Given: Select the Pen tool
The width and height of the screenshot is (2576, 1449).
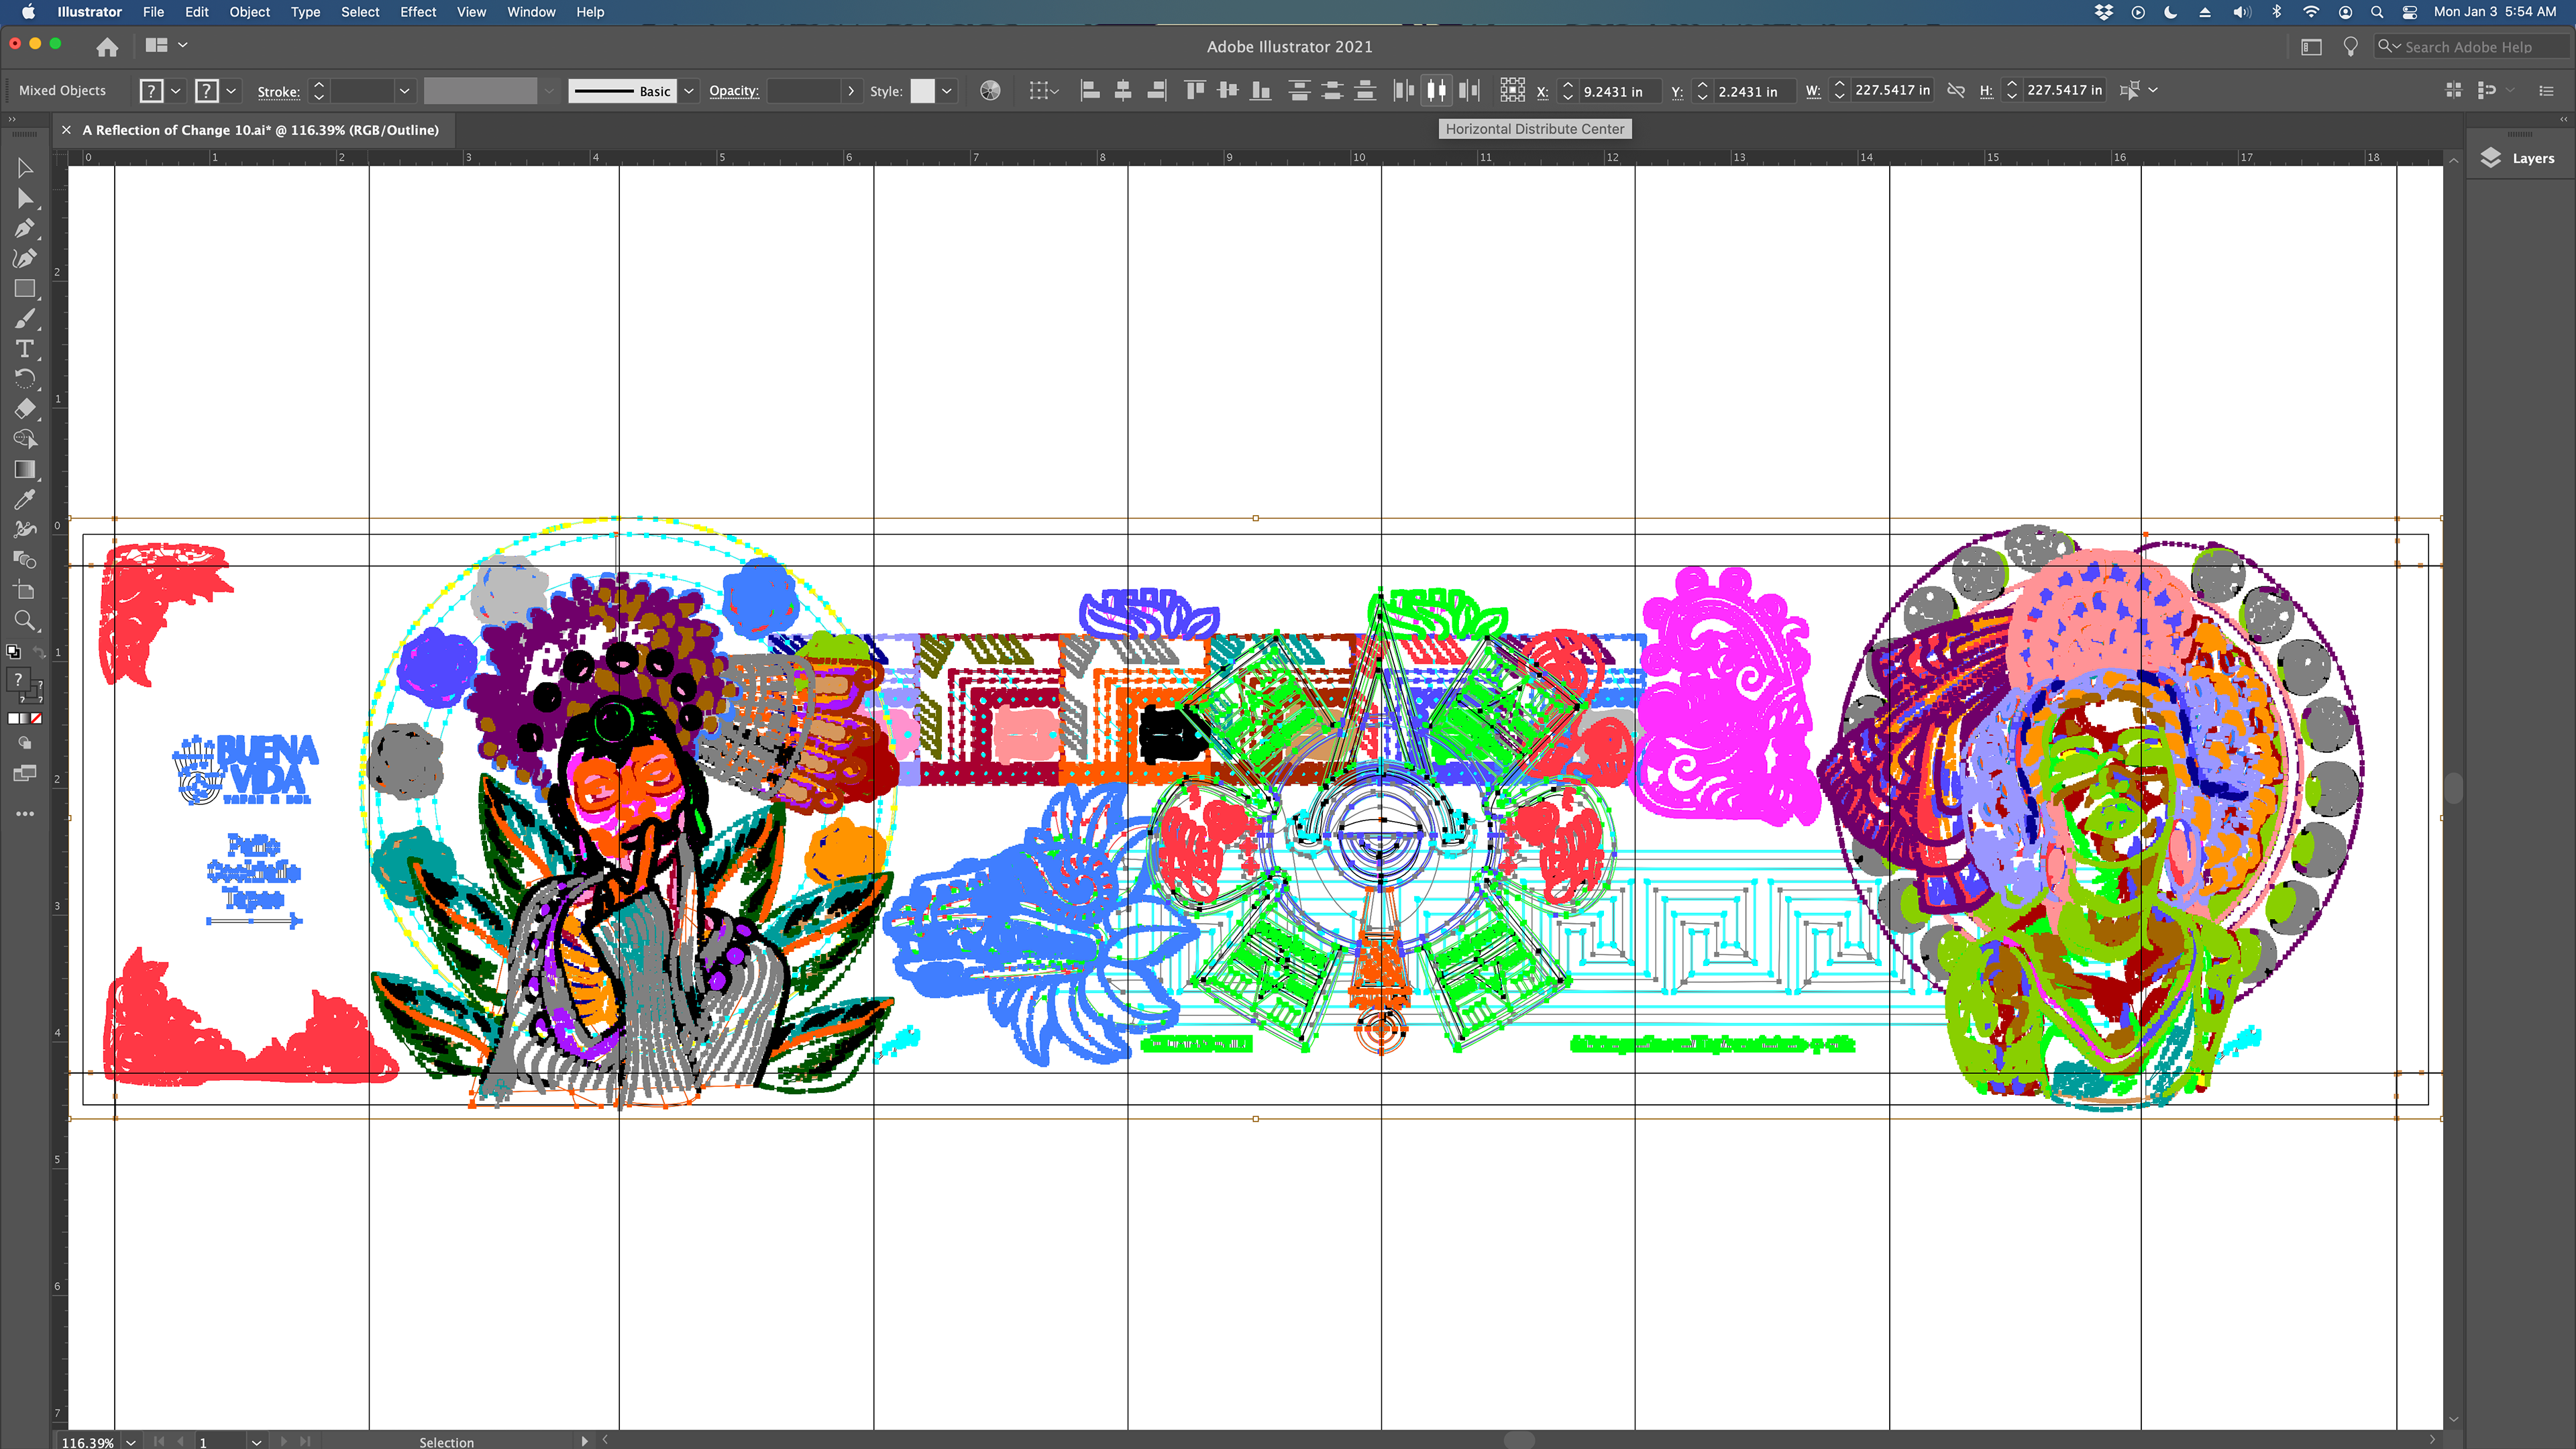Looking at the screenshot, I should pyautogui.click(x=25, y=228).
